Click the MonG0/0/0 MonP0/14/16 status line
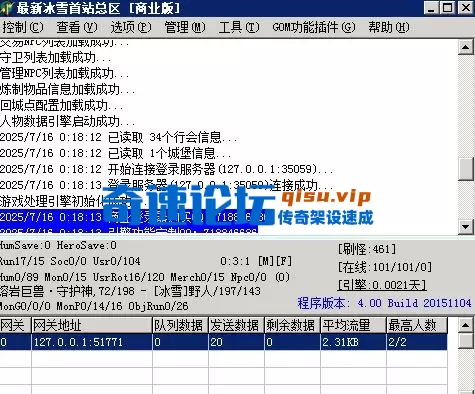 click(94, 306)
